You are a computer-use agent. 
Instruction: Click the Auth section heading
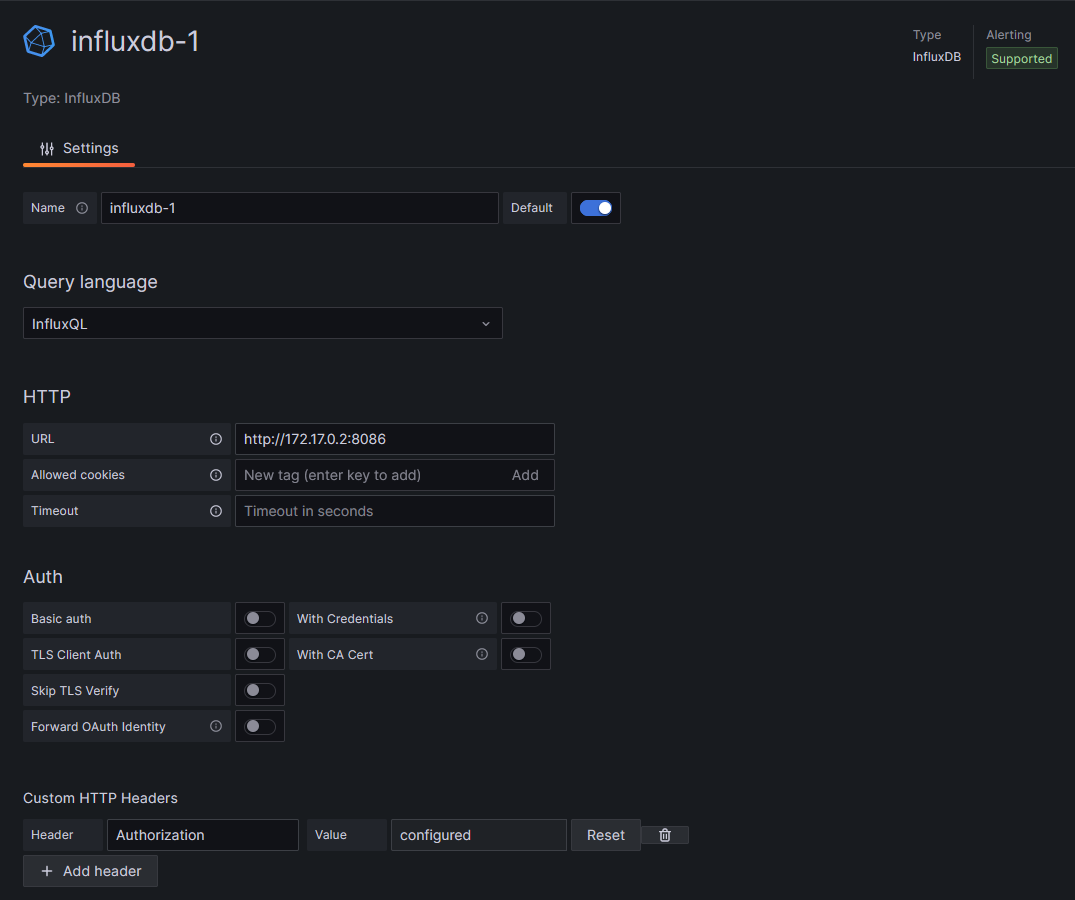click(43, 576)
